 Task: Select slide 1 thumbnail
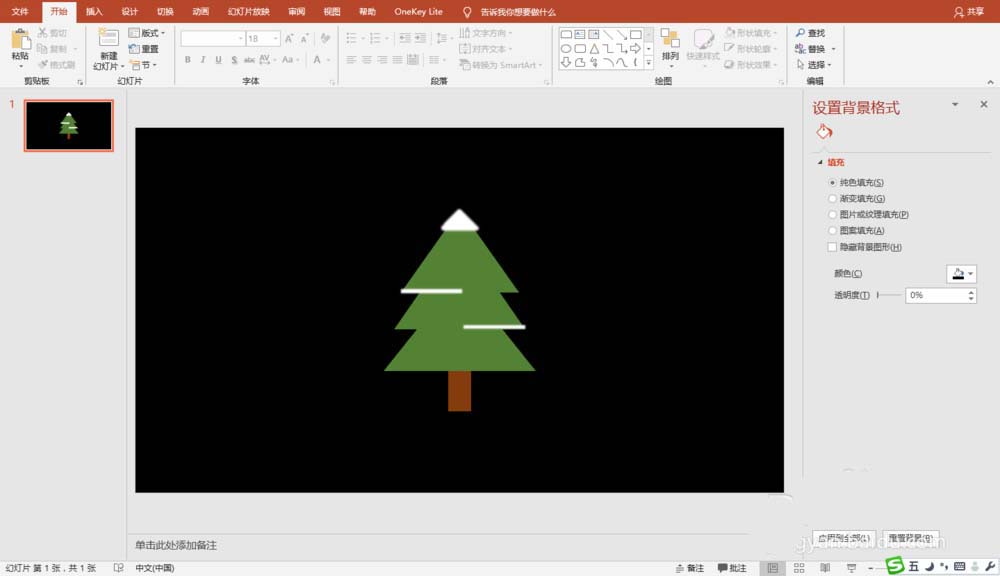point(69,125)
